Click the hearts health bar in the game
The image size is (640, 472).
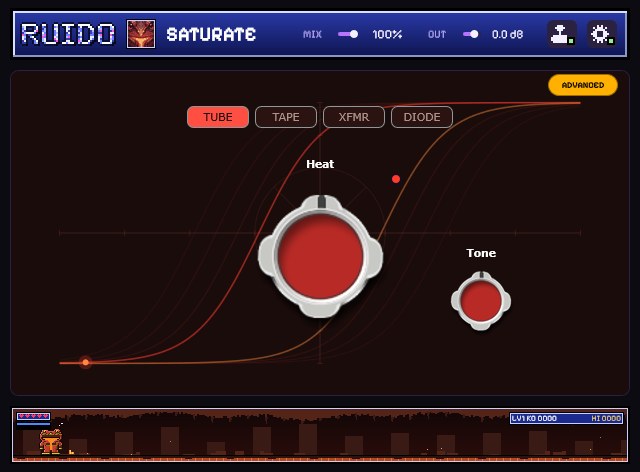[33, 416]
